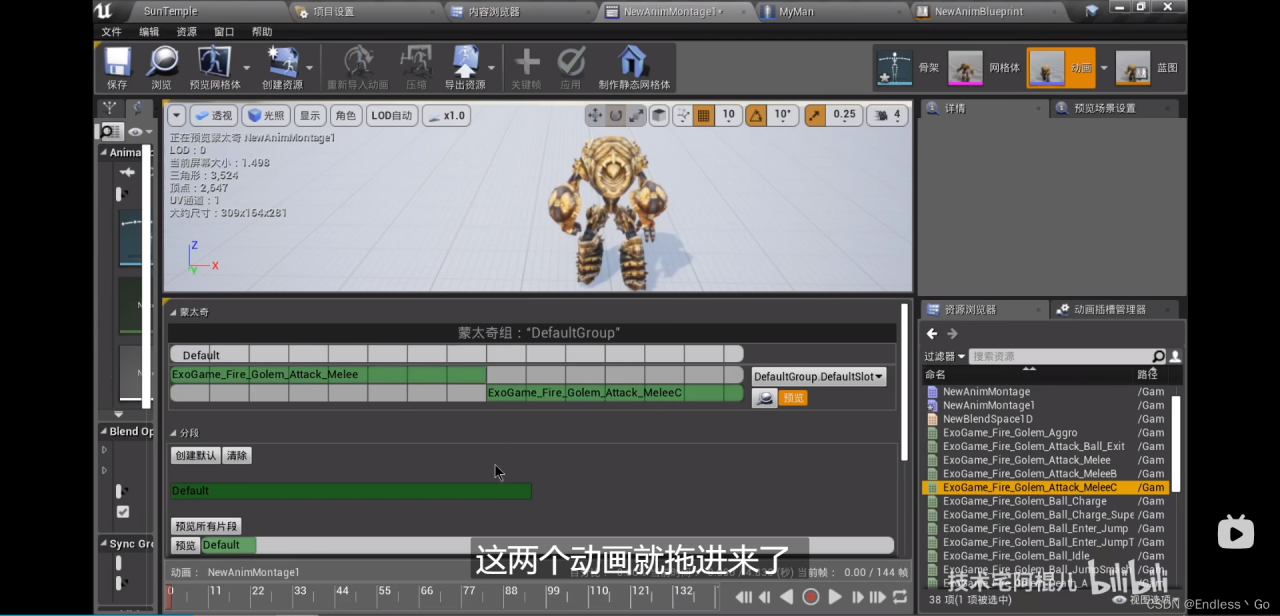Open the 显示 show dropdown

pos(310,115)
